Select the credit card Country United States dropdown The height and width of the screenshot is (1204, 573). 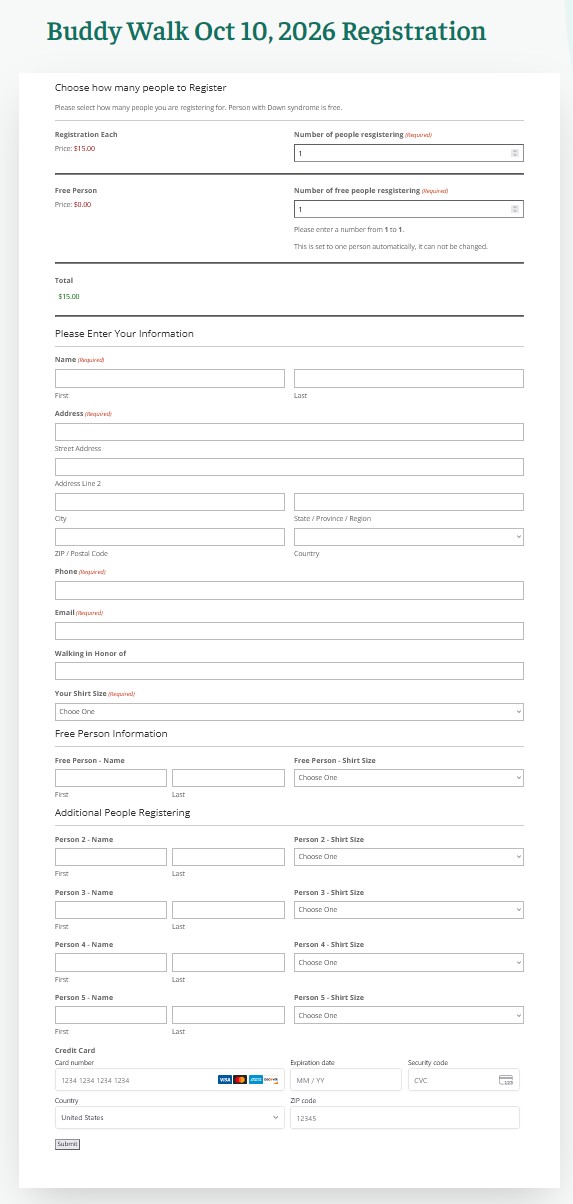pyautogui.click(x=170, y=1117)
